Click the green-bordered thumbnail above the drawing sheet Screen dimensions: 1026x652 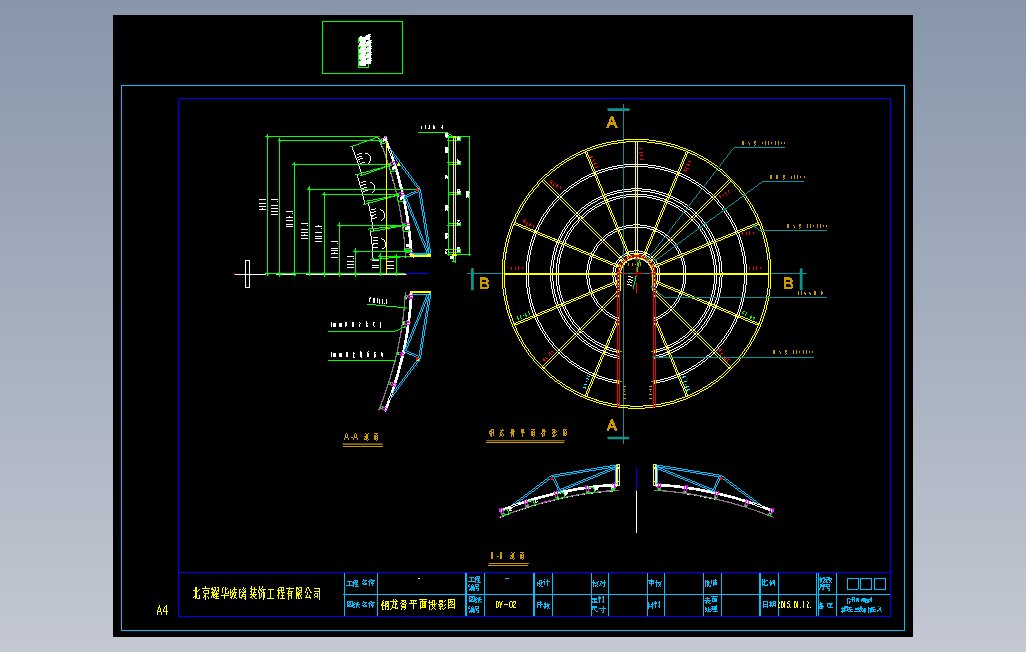click(x=362, y=47)
